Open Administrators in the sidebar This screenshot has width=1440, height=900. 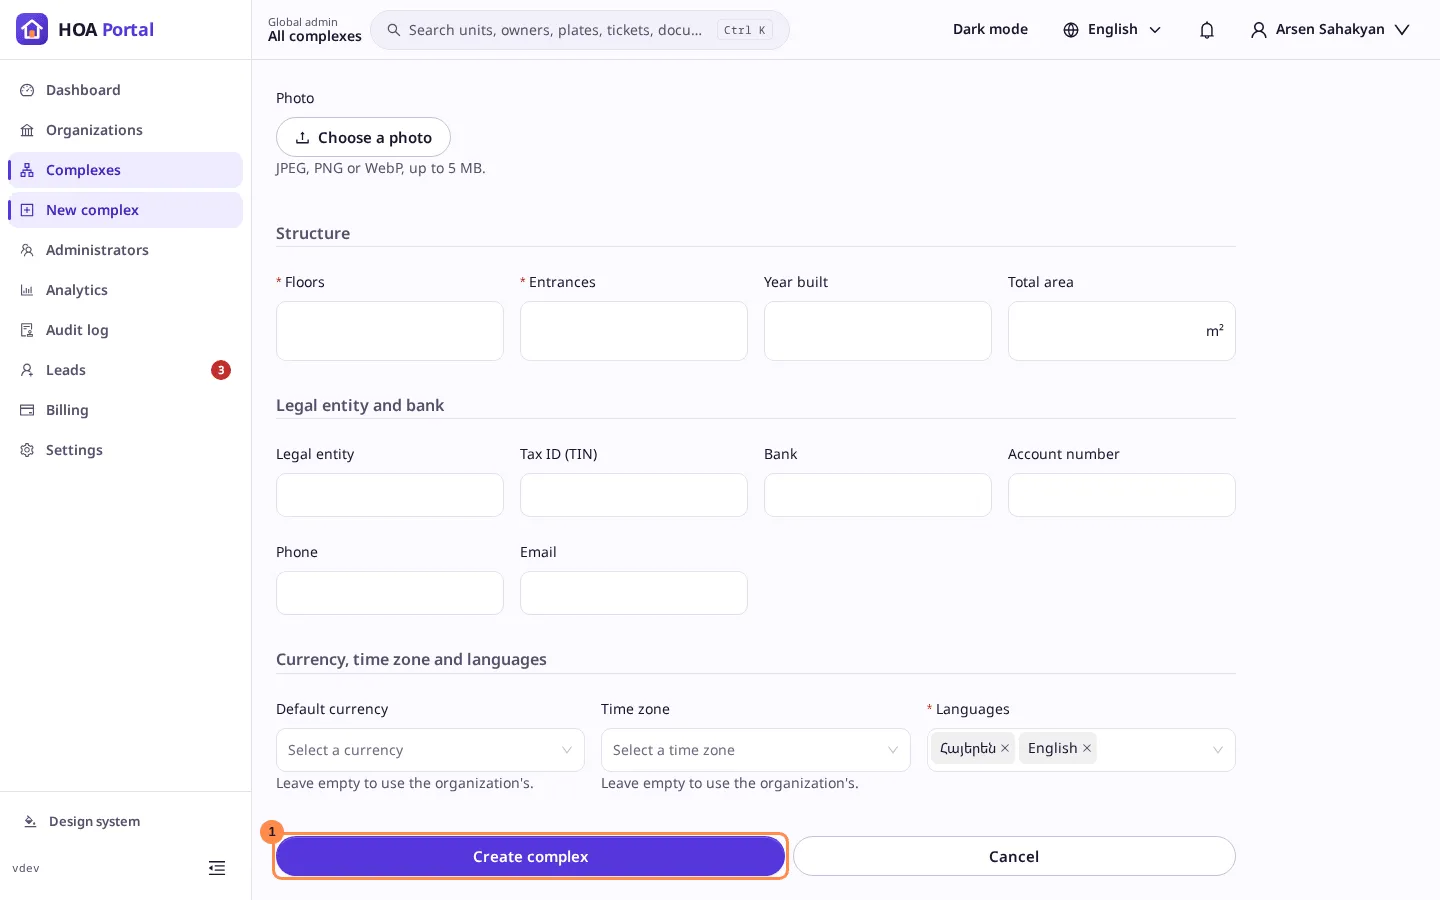click(x=126, y=250)
